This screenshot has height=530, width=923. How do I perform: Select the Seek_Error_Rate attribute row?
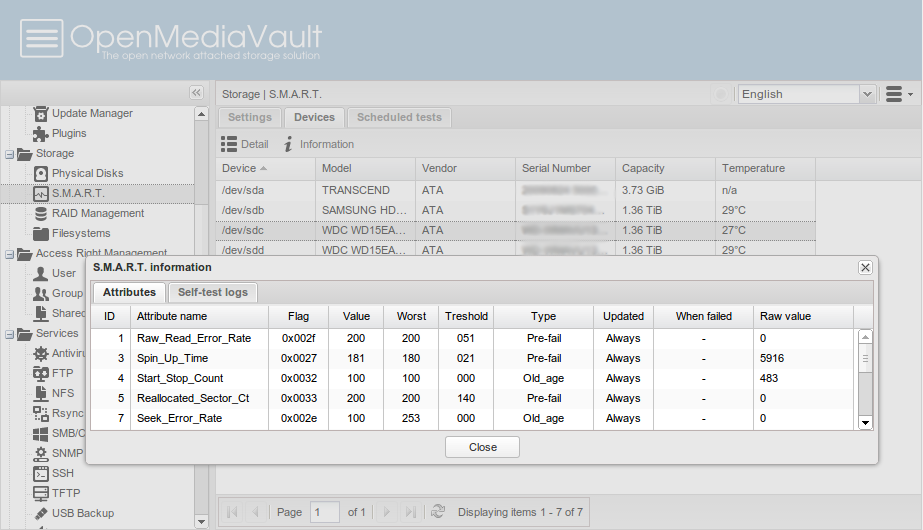[473, 419]
